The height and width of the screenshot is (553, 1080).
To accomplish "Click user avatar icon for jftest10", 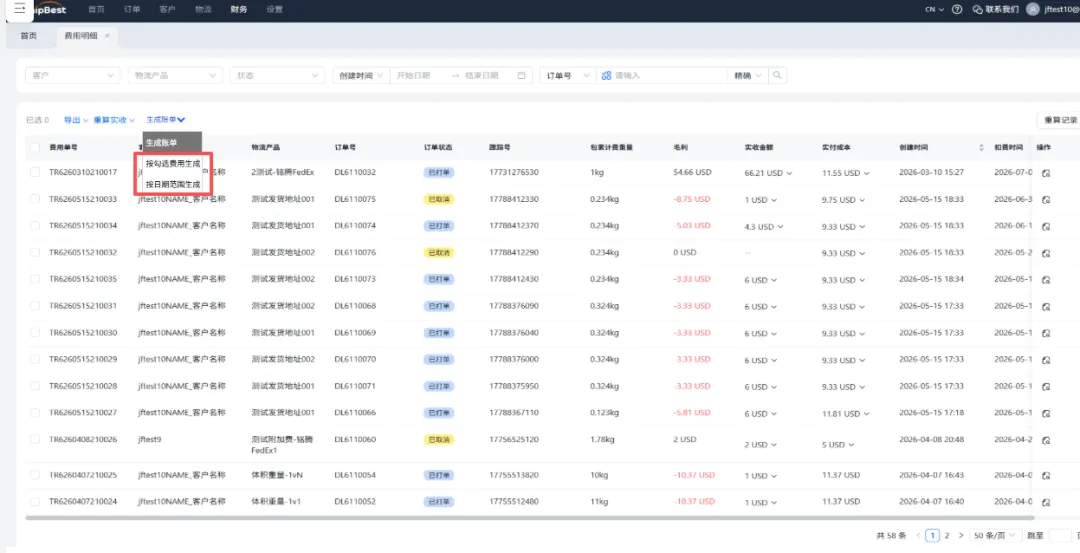I will click(1032, 10).
